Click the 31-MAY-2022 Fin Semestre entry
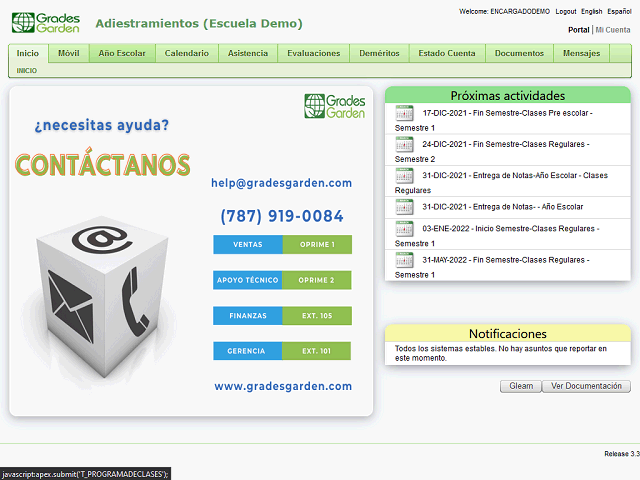Viewport: 640px width, 480px height. click(508, 266)
